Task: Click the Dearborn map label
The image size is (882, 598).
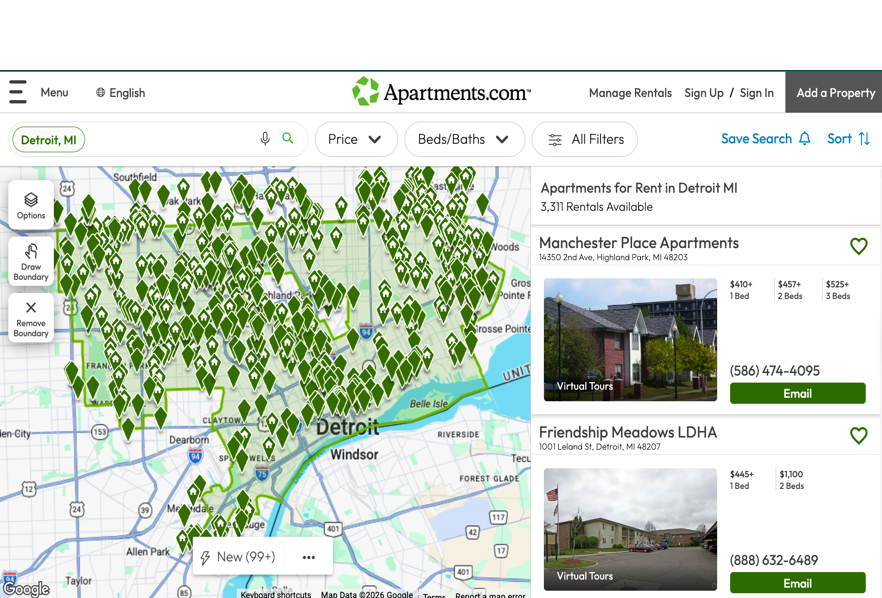Action: [189, 439]
